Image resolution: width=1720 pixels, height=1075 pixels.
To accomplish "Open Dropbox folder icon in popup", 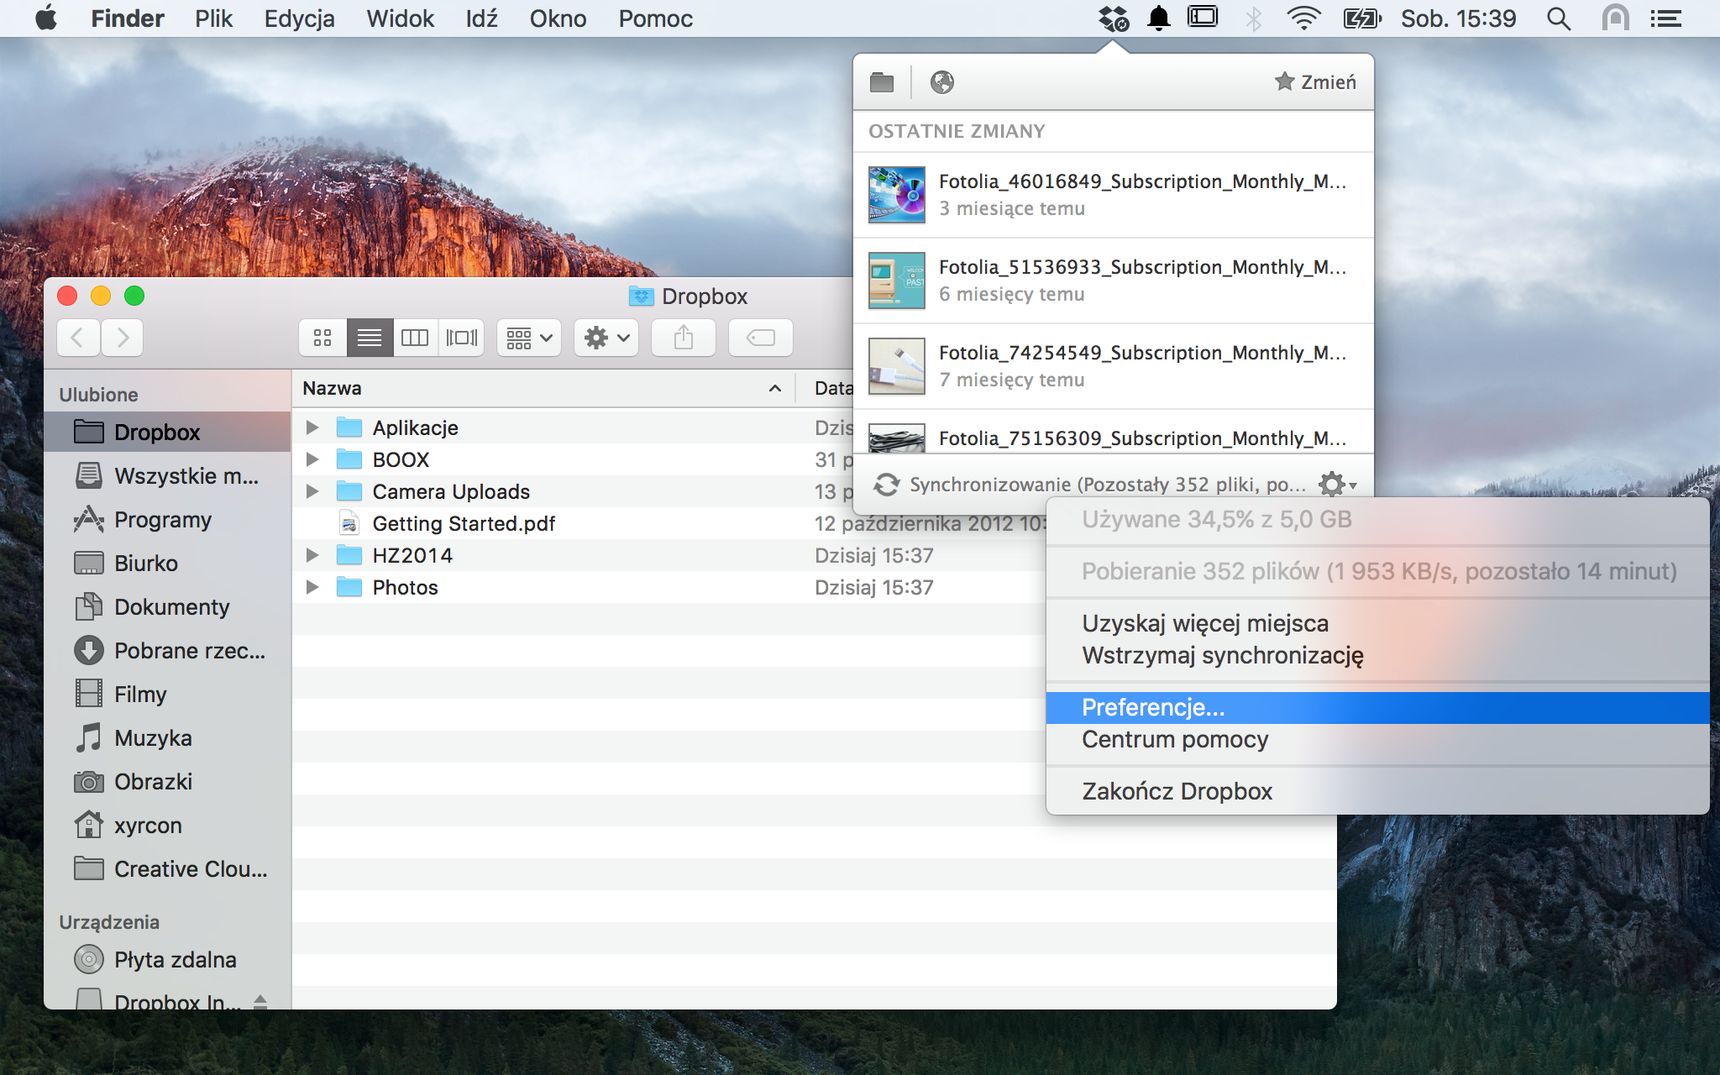I will tap(881, 82).
